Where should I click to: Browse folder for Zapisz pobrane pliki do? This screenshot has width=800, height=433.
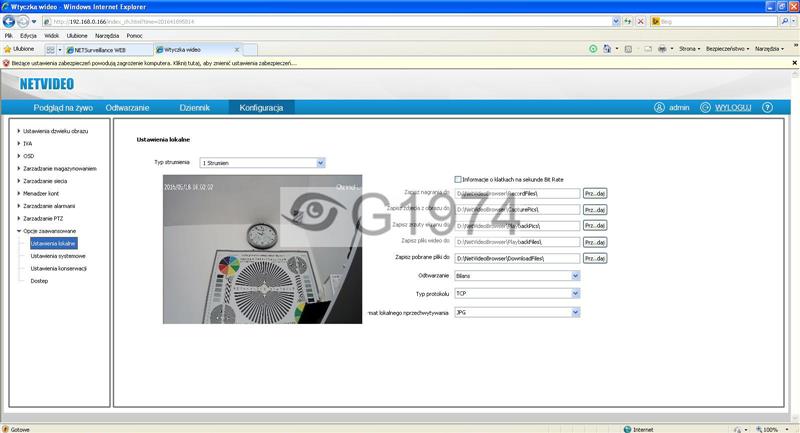pyautogui.click(x=595, y=259)
